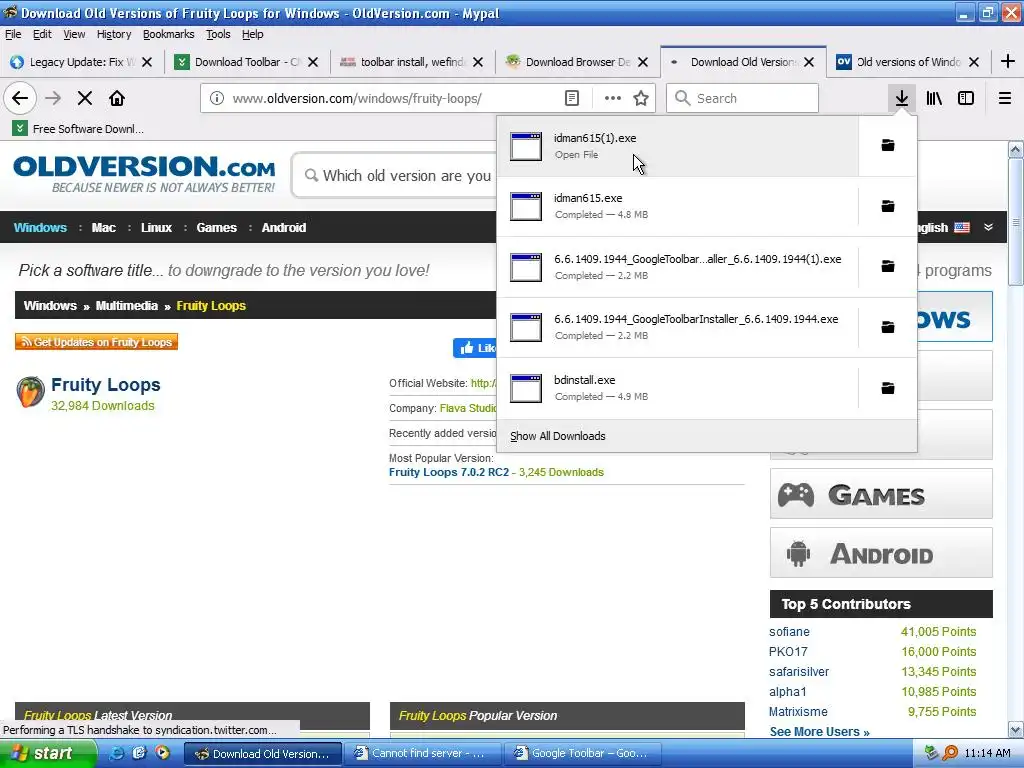The width and height of the screenshot is (1024, 768).
Task: Open containing folder for idman615(1).exe
Action: tap(888, 146)
